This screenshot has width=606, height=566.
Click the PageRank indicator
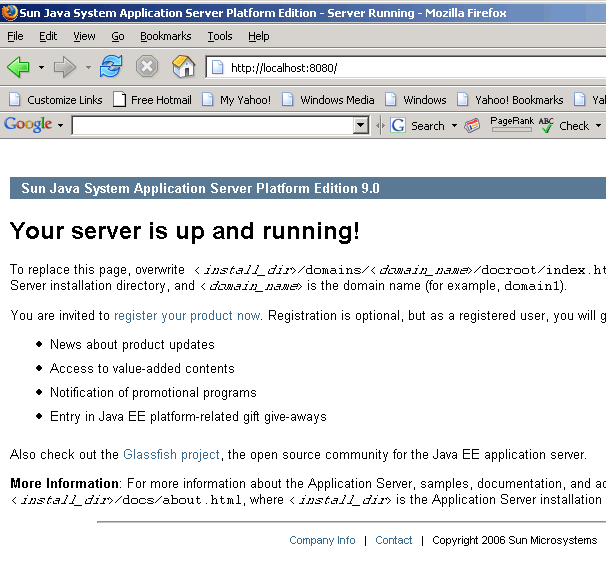point(512,124)
